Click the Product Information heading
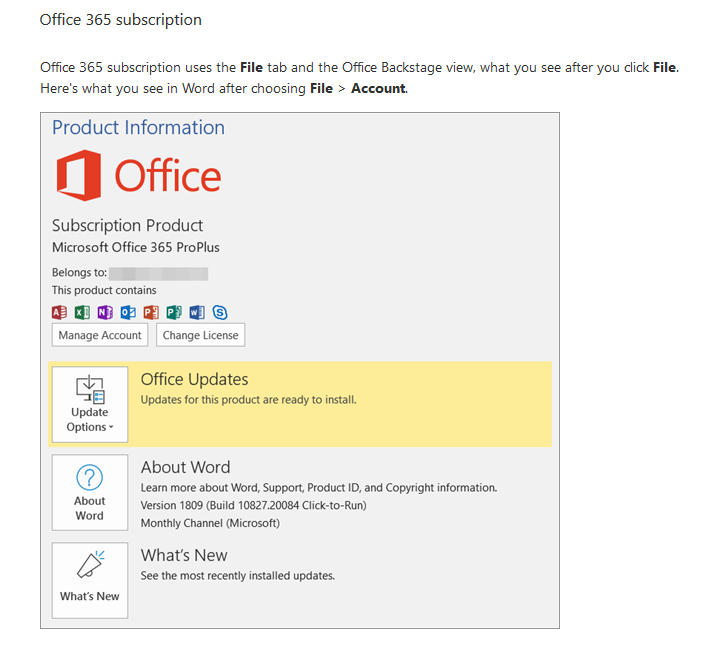Screen dimensions: 725x646 tap(138, 128)
